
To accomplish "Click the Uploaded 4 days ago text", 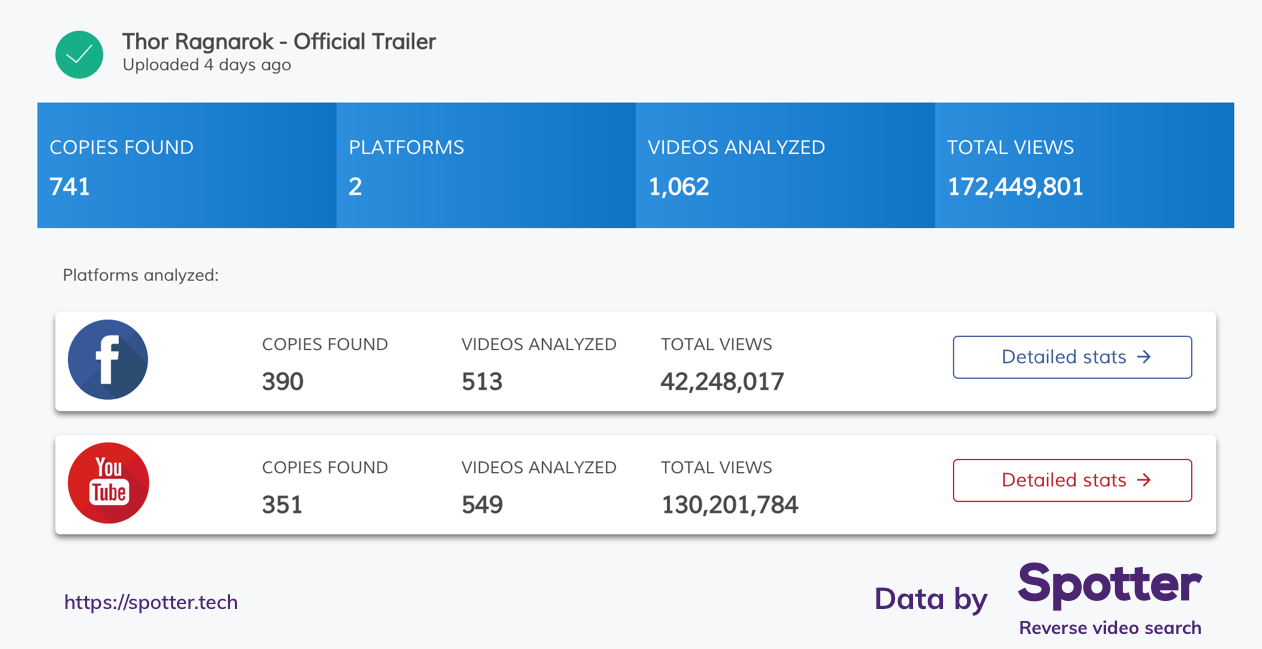I will (x=207, y=65).
